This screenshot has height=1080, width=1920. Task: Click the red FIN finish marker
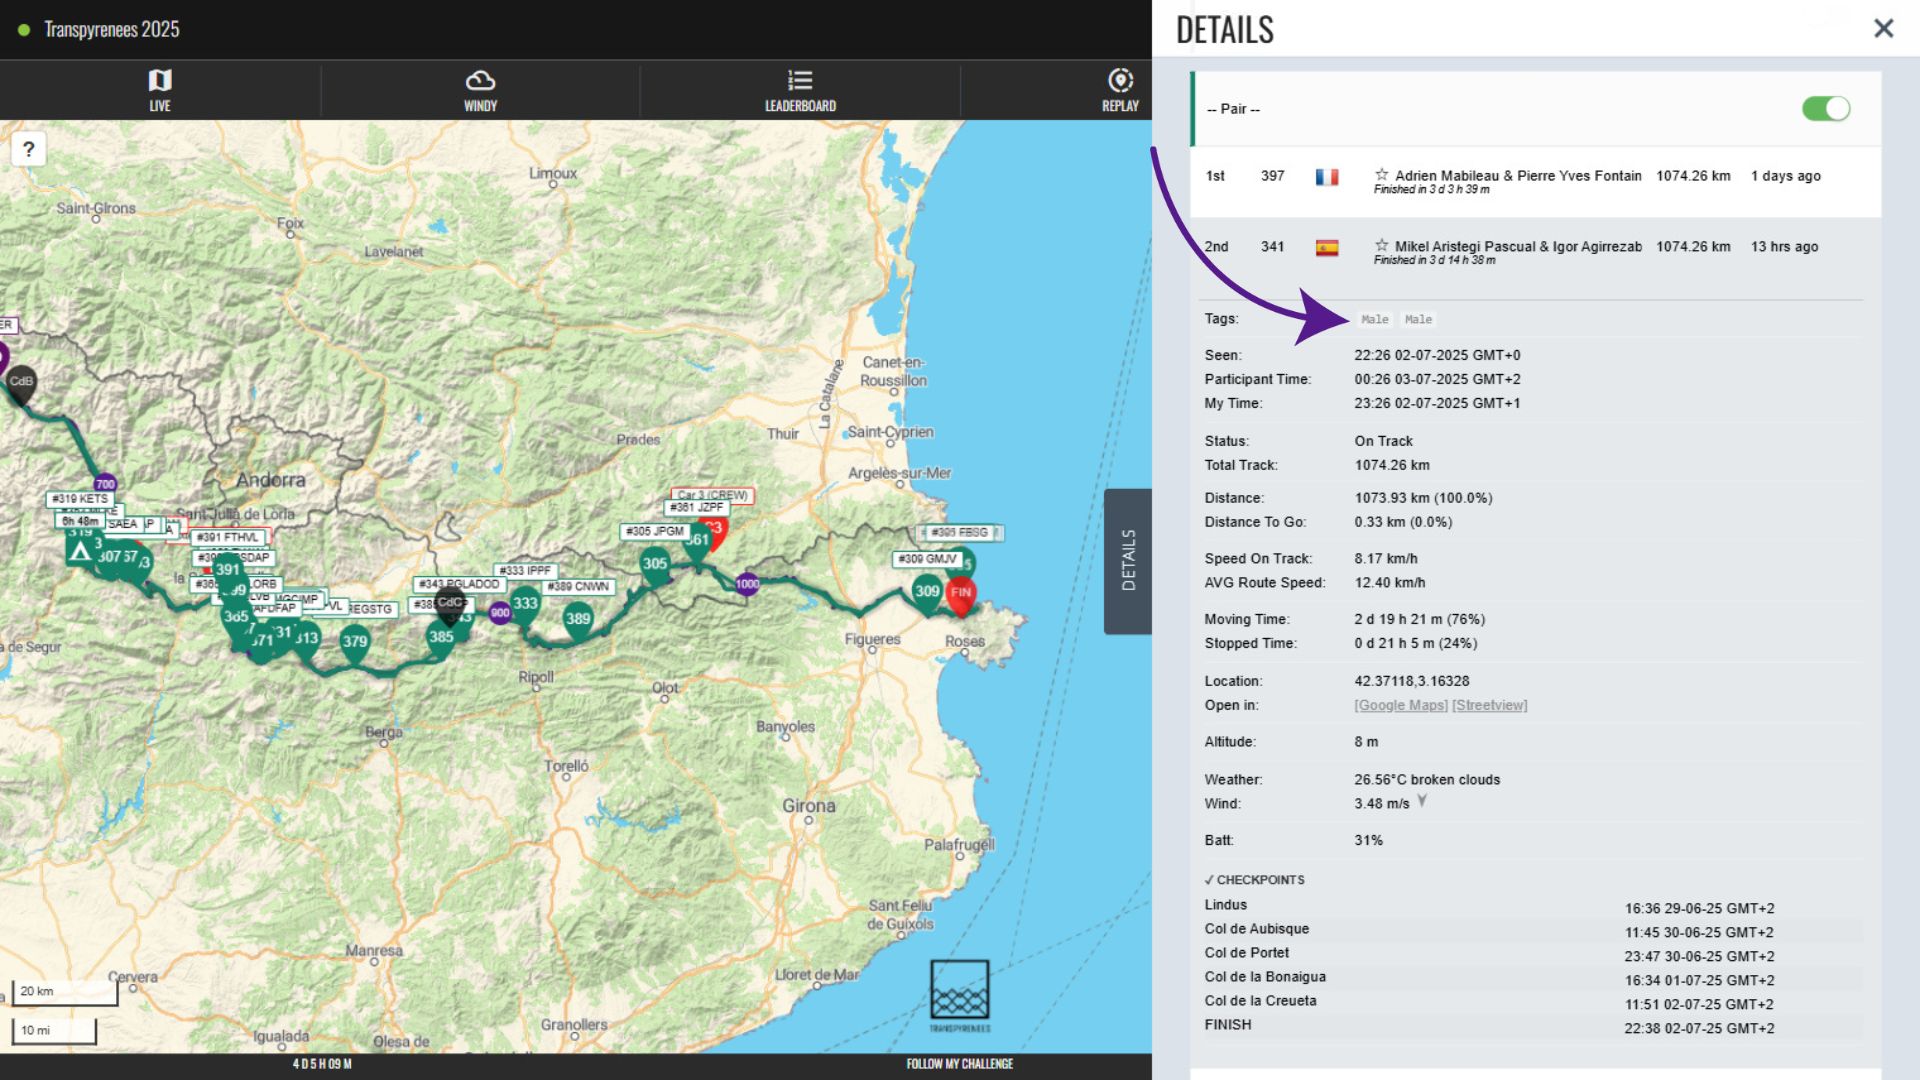pos(960,594)
